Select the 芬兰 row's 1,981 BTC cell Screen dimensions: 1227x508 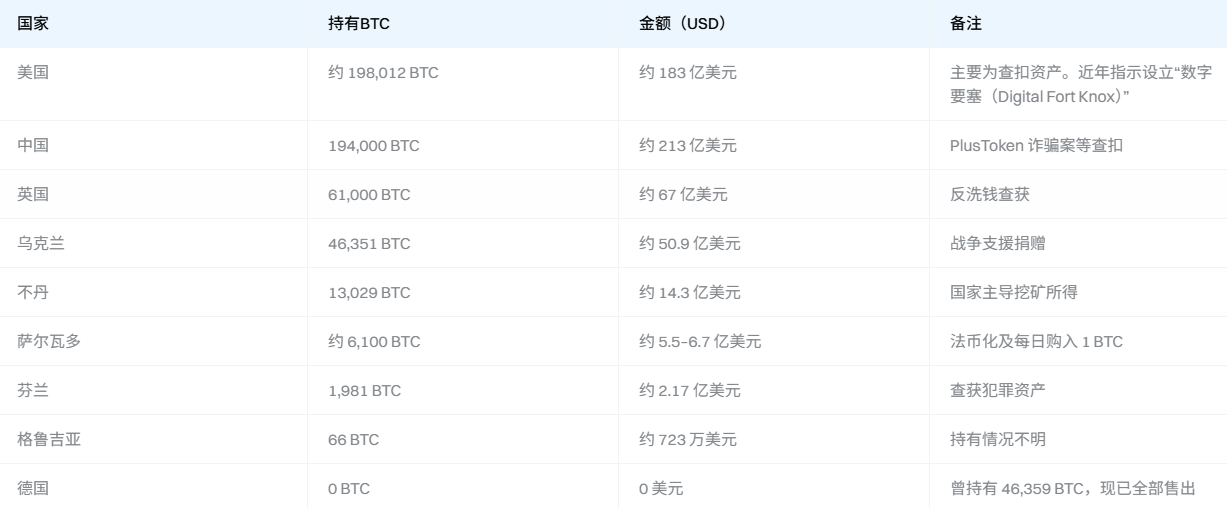[x=364, y=391]
